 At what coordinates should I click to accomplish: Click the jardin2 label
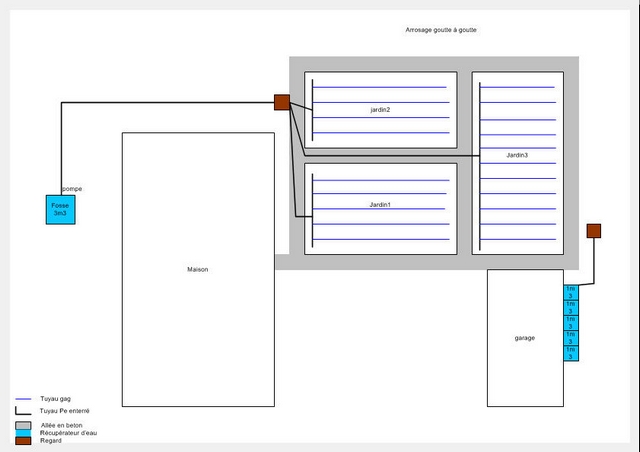(380, 109)
